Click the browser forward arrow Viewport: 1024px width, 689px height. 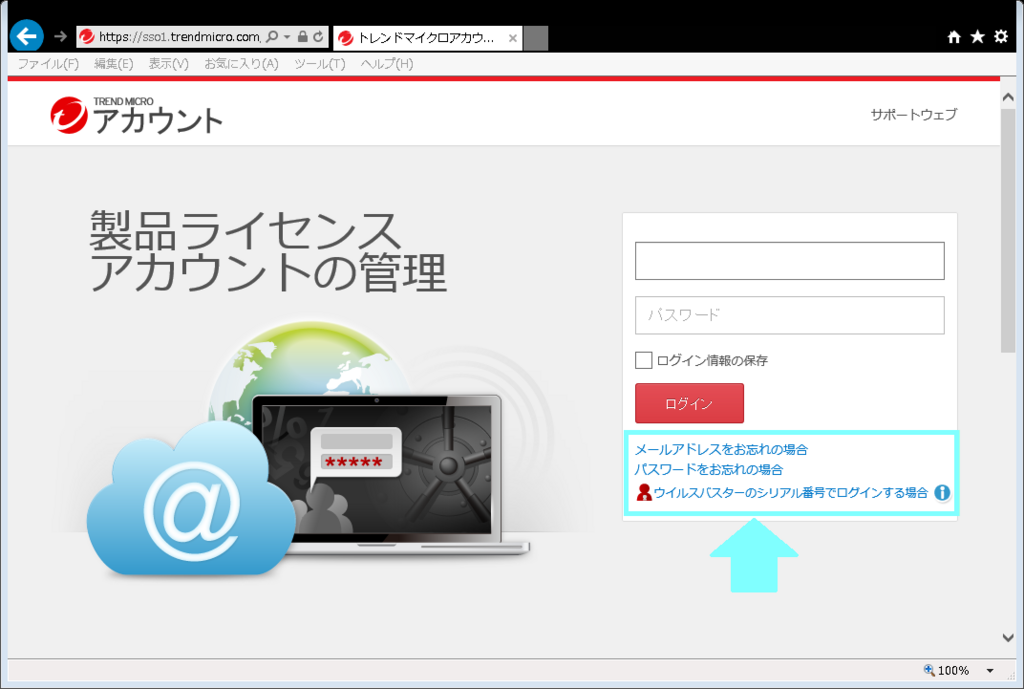pos(60,37)
